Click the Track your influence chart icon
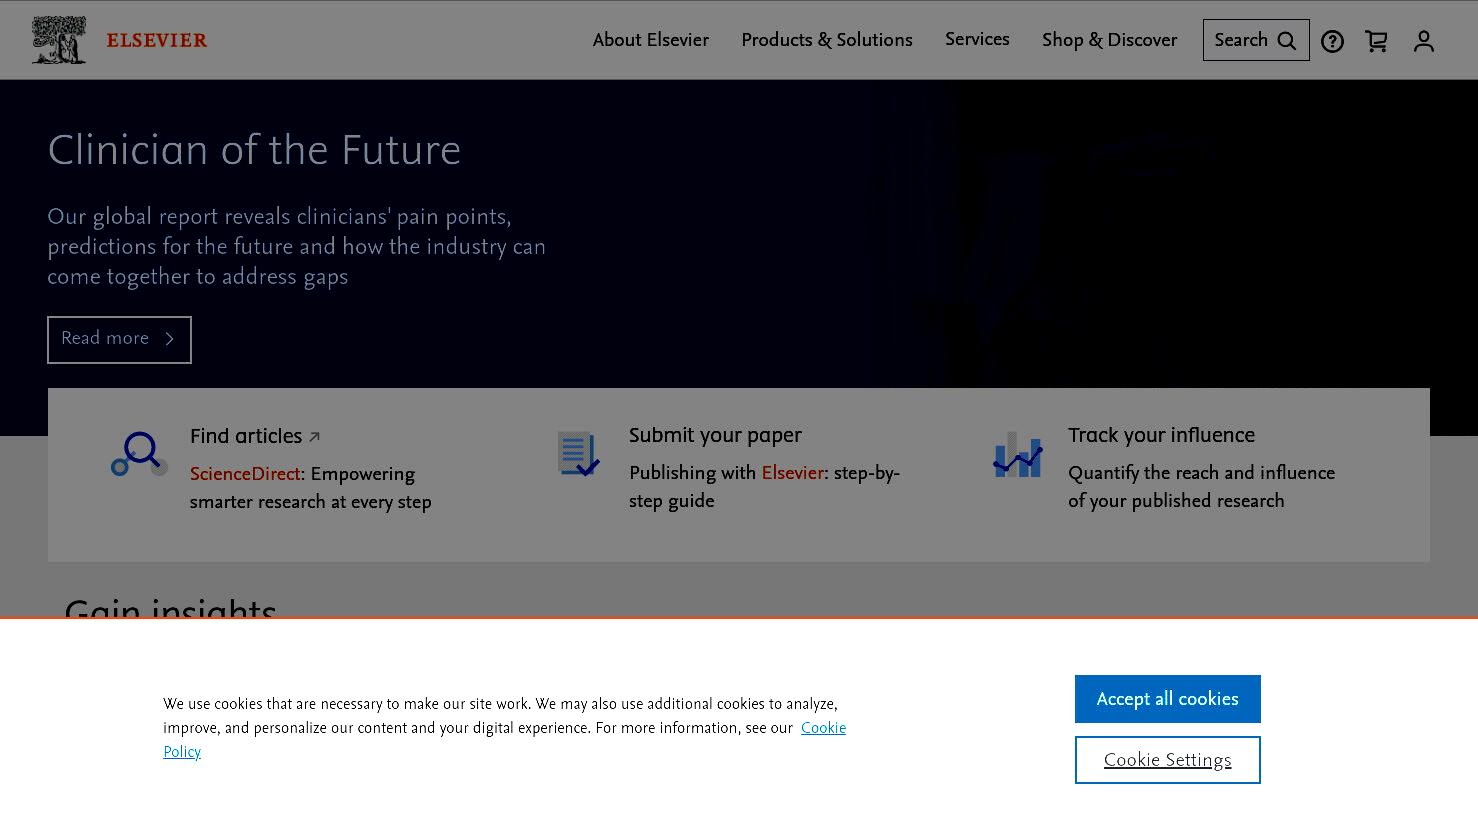1478x837 pixels. (x=1018, y=454)
